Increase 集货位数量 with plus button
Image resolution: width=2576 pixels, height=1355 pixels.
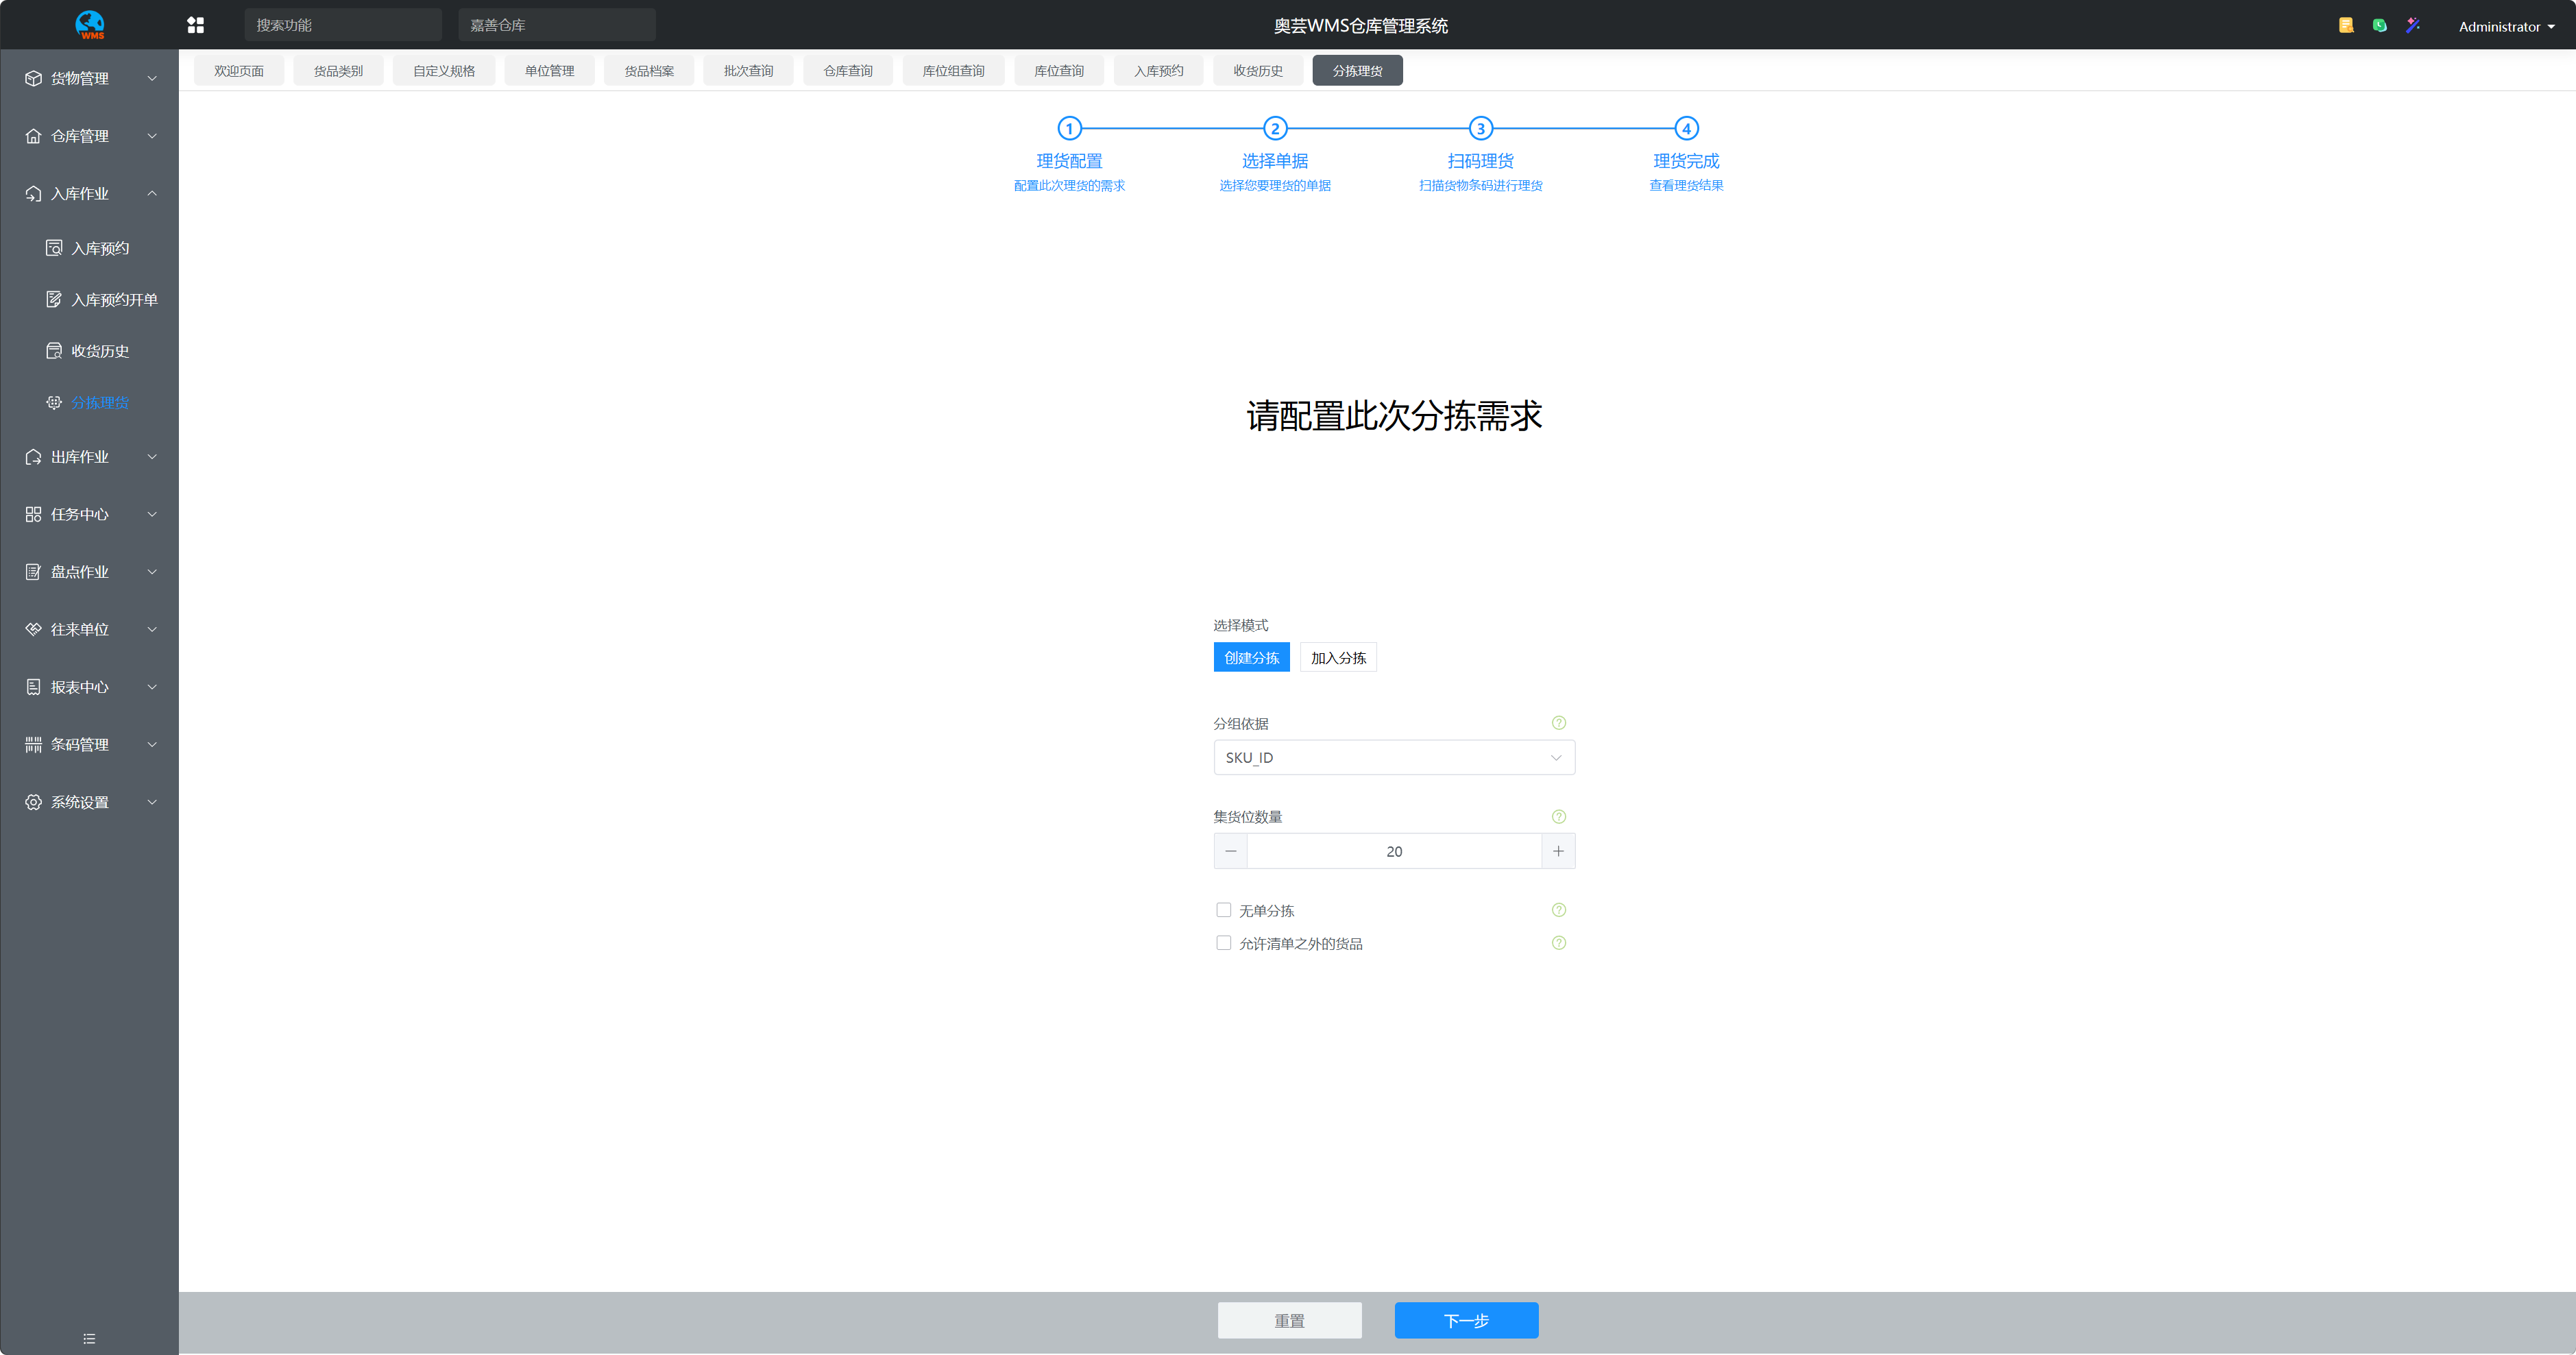(1558, 851)
